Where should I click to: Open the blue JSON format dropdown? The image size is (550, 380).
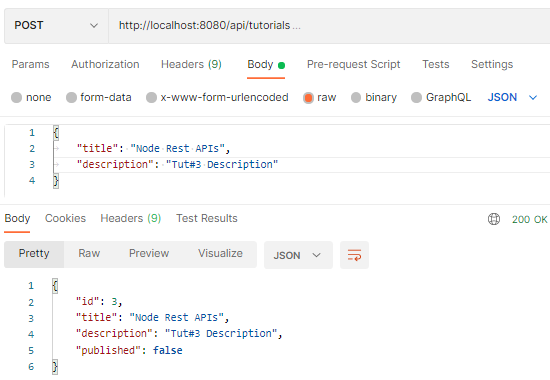pyautogui.click(x=512, y=97)
